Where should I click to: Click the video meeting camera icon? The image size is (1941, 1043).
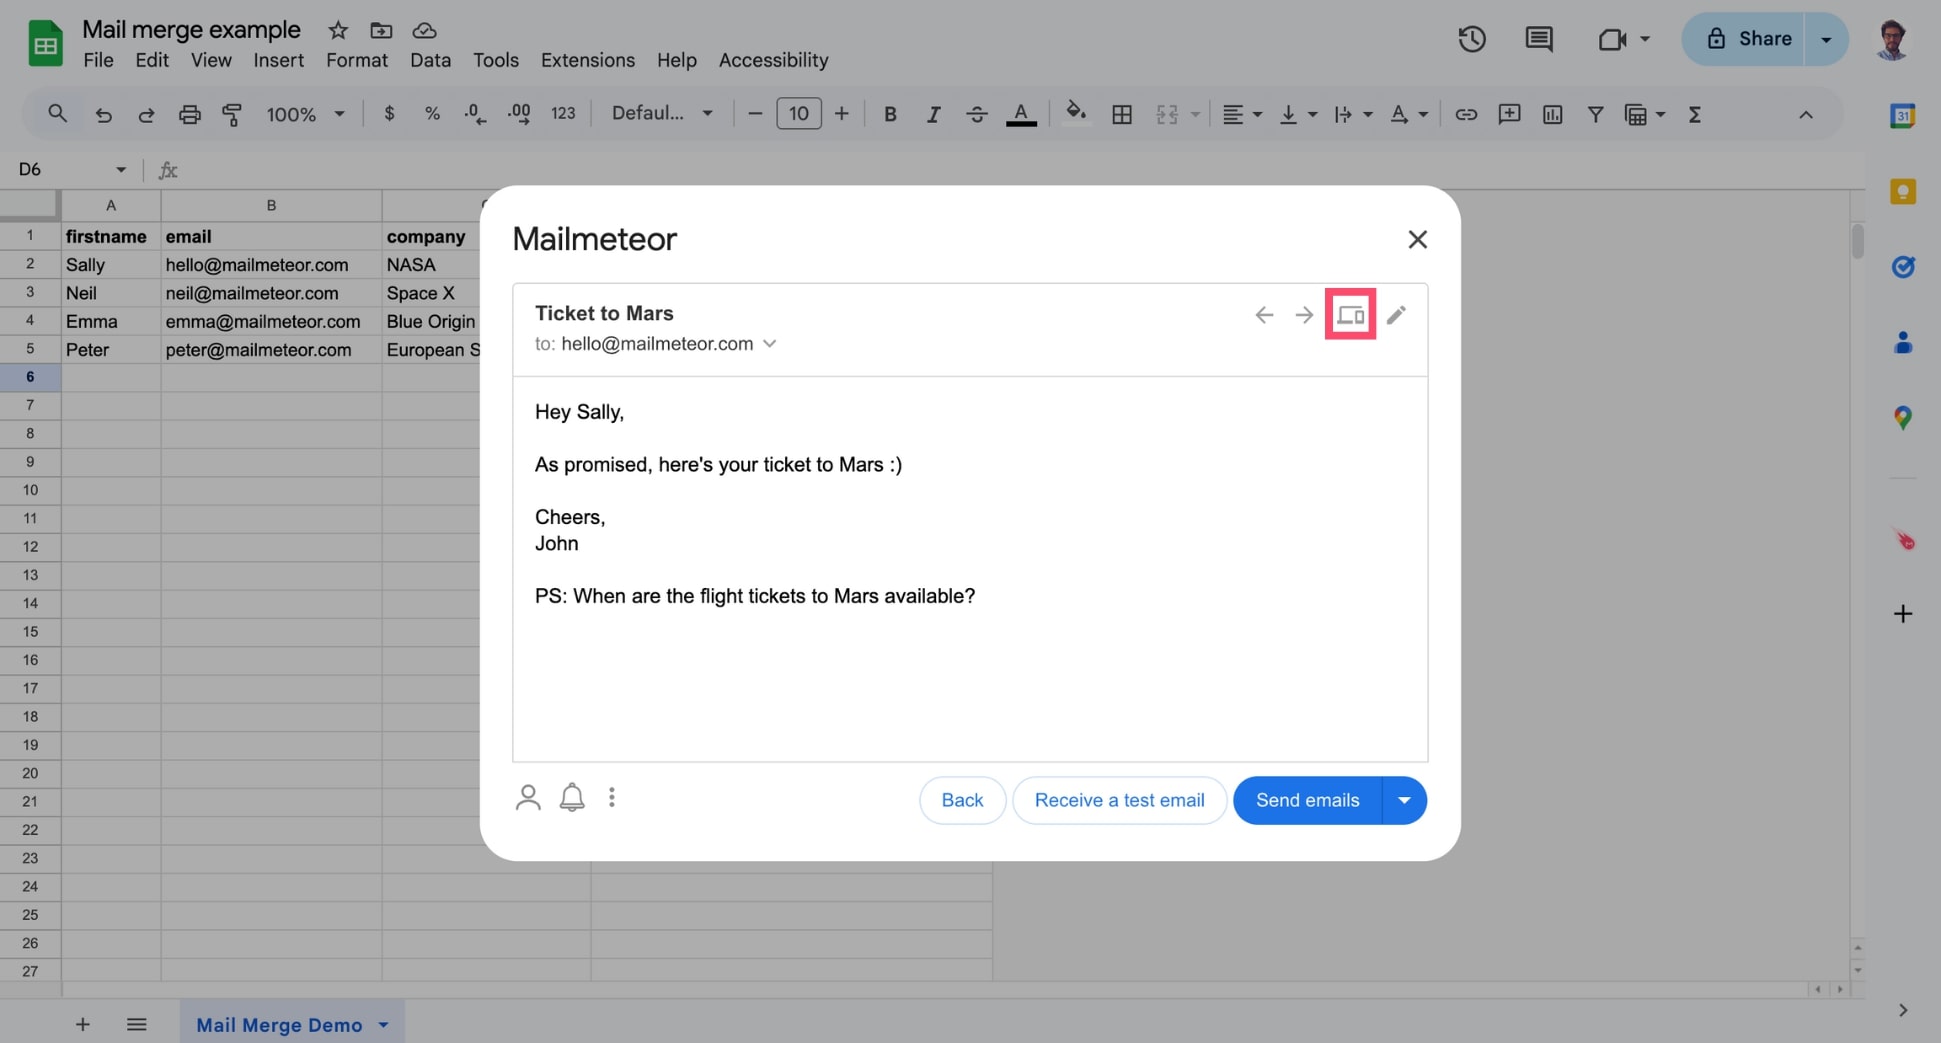[x=1611, y=39]
